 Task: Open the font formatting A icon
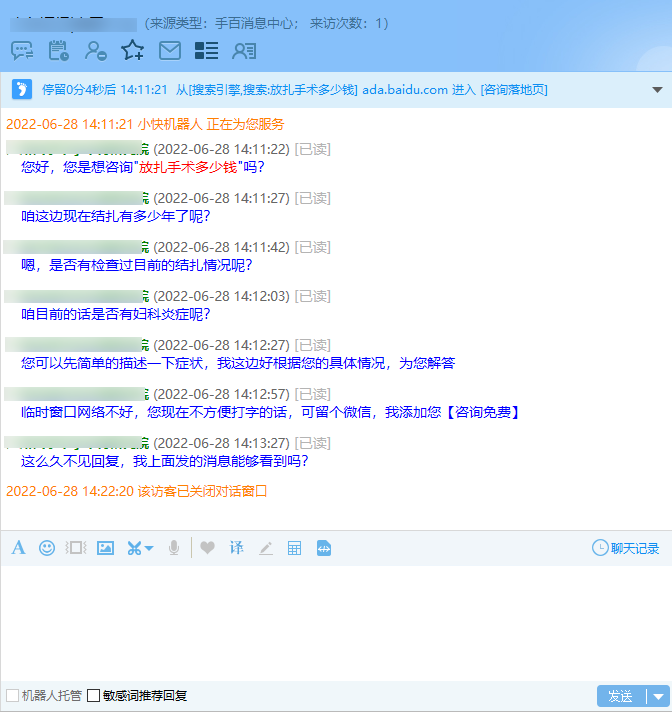pos(18,548)
